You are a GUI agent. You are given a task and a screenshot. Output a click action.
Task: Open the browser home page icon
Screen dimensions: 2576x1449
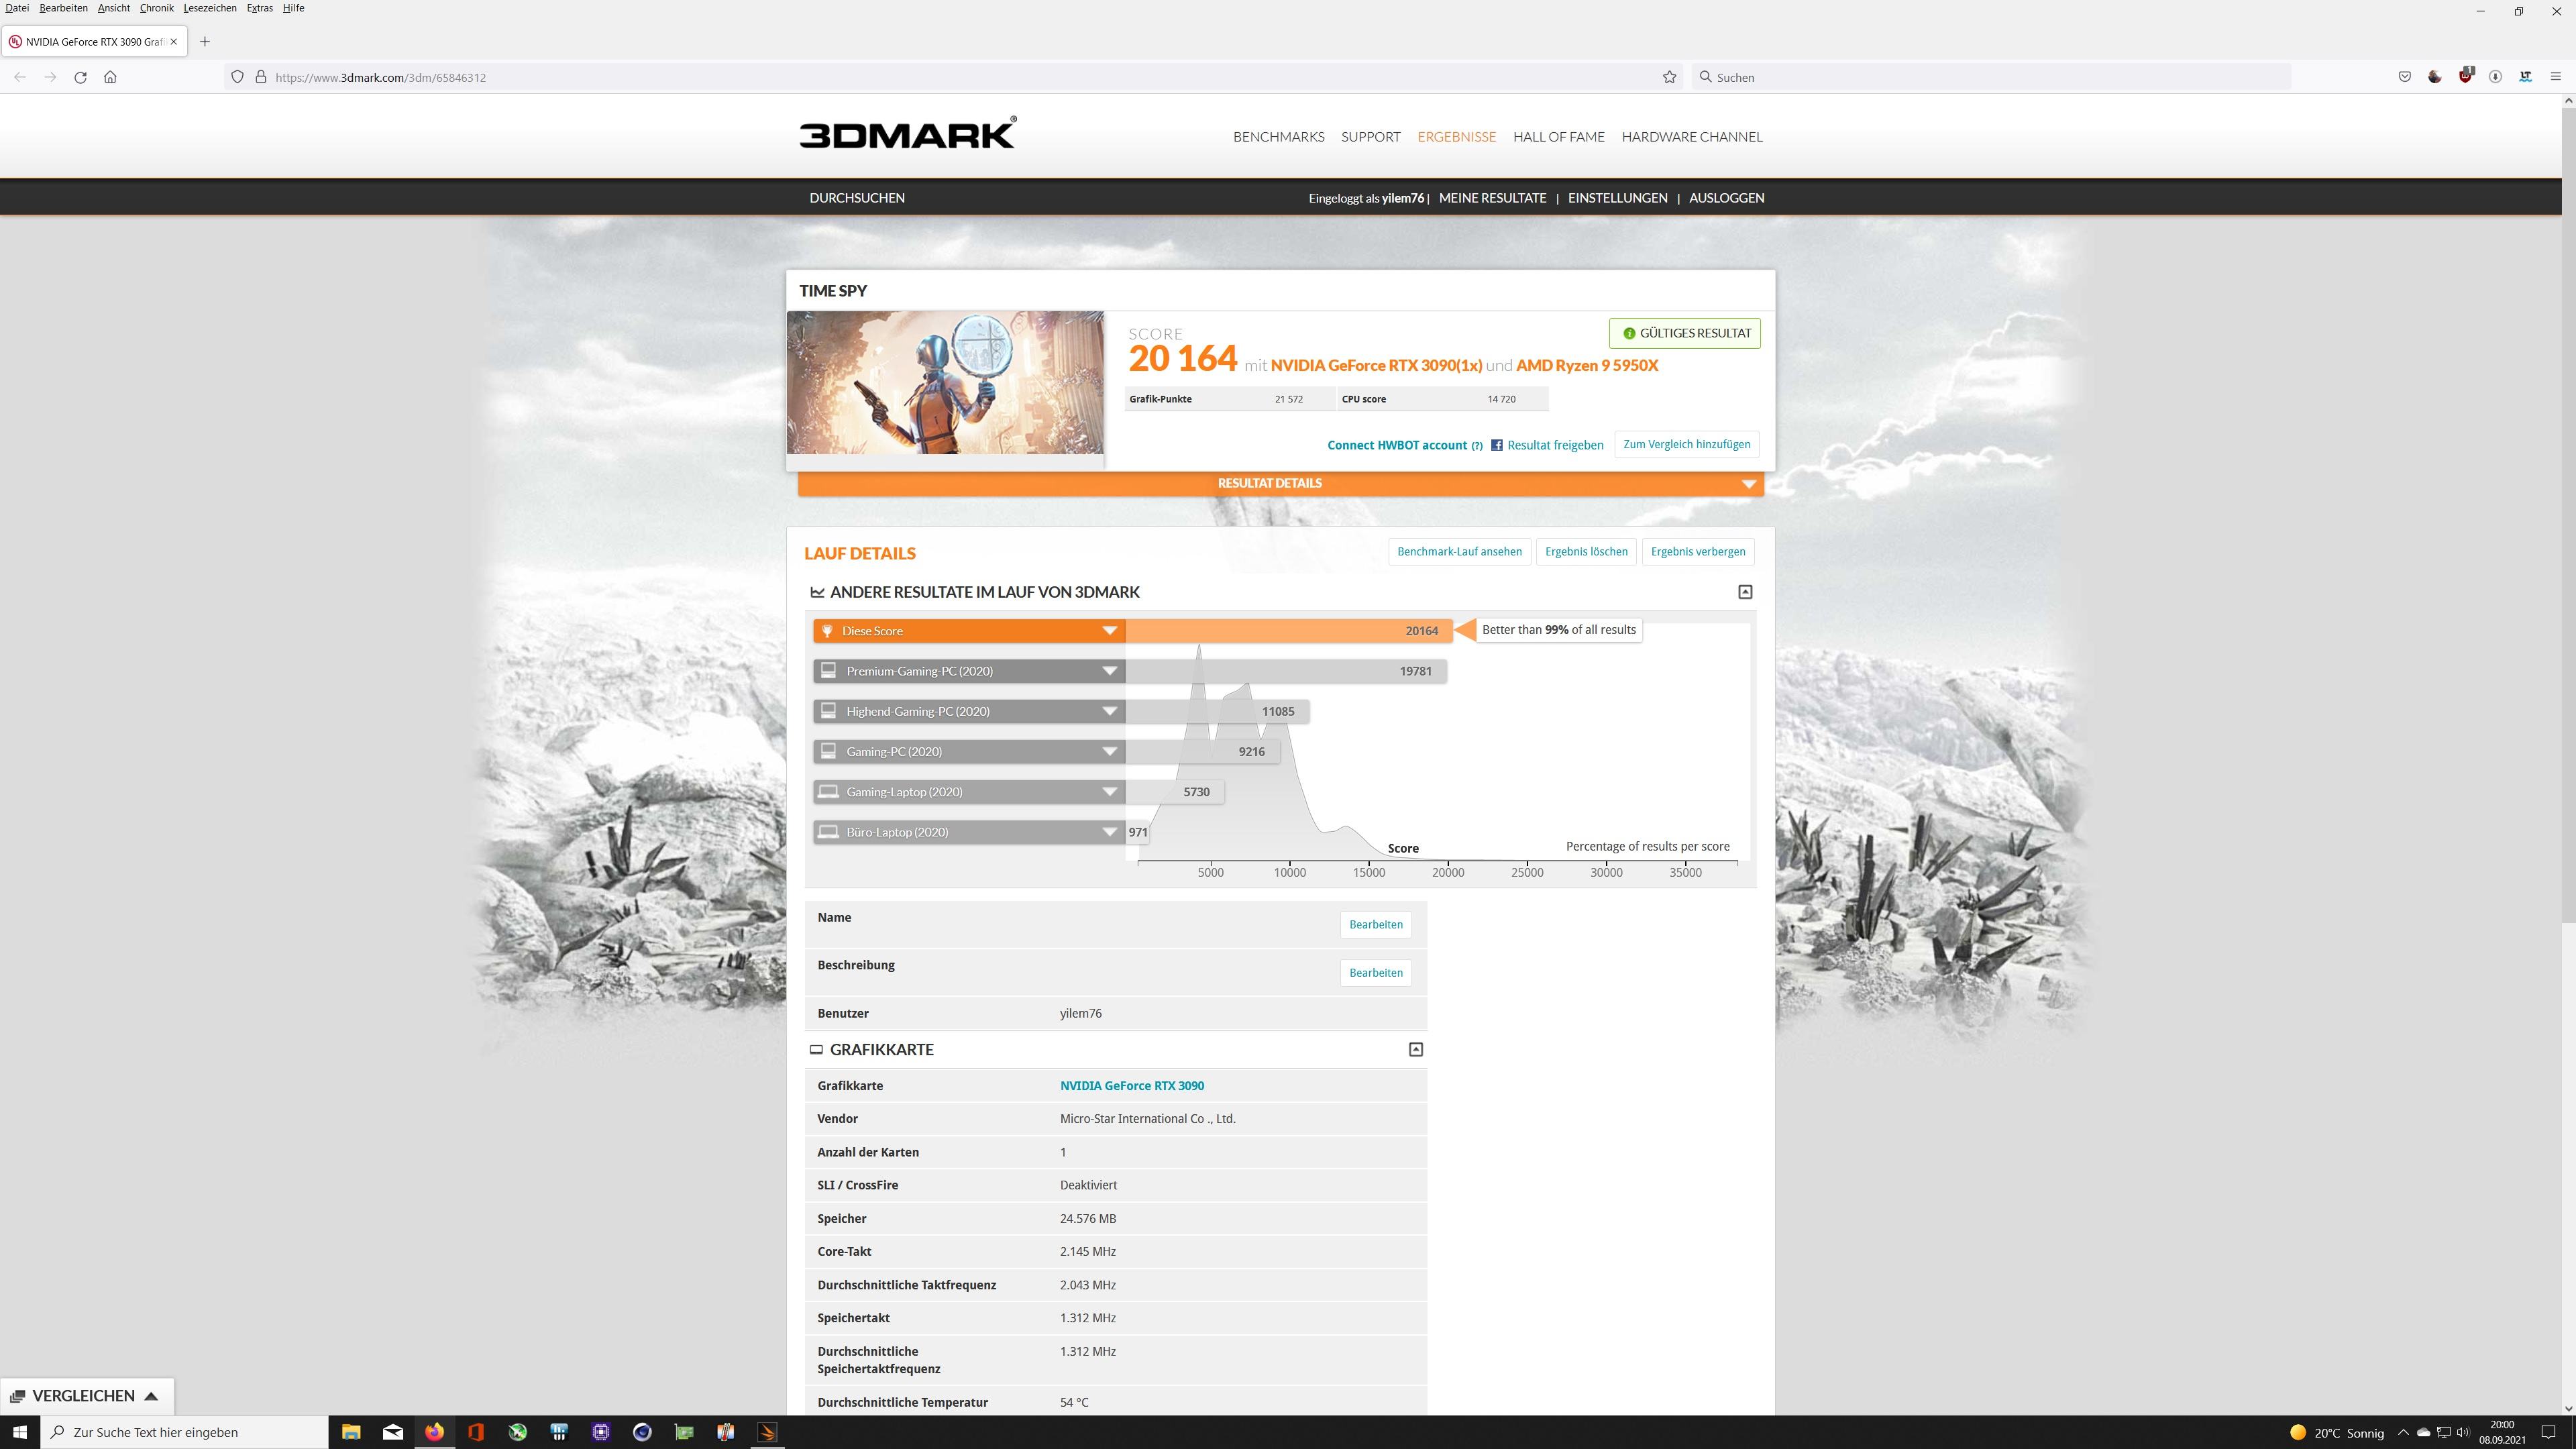pyautogui.click(x=110, y=77)
